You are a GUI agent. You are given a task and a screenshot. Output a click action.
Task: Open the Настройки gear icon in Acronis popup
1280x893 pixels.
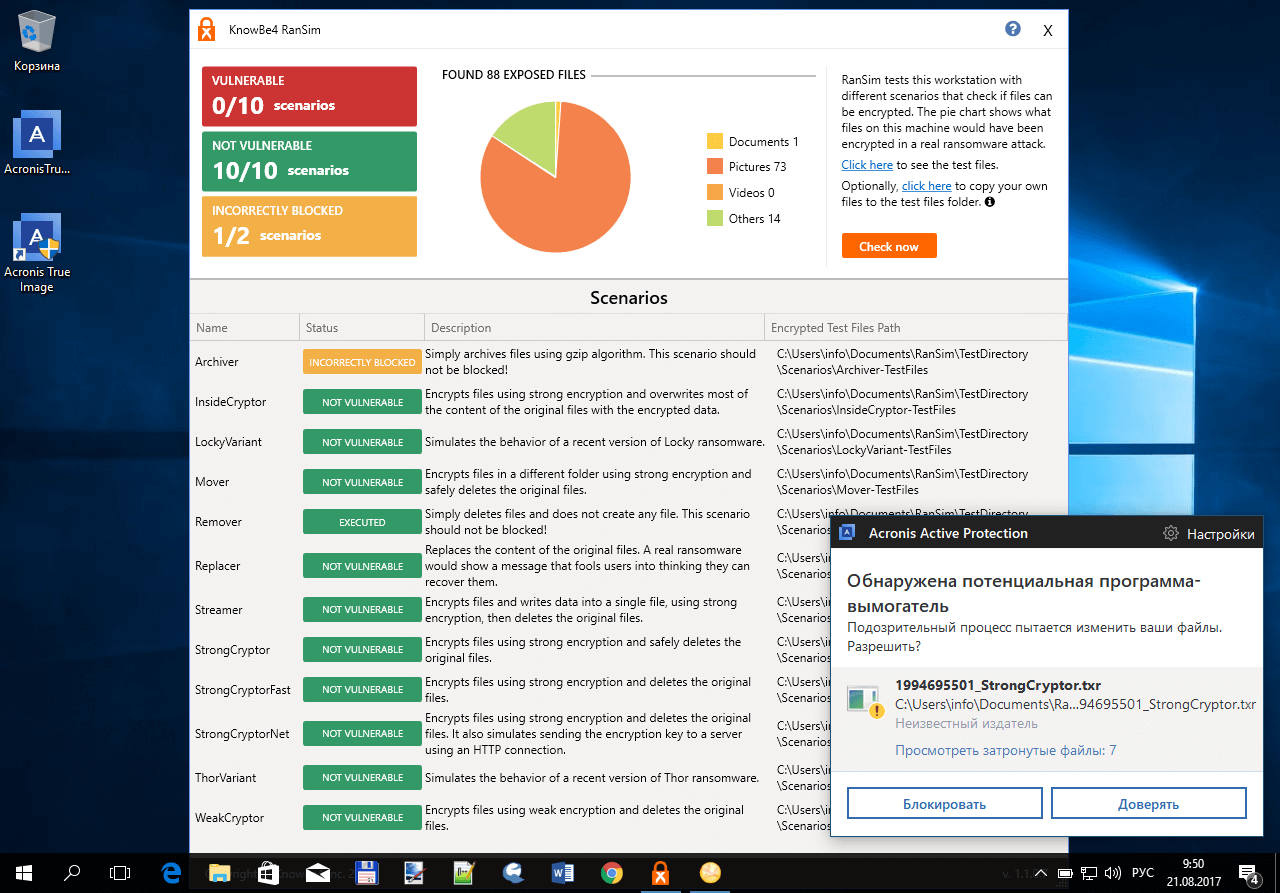click(1170, 533)
